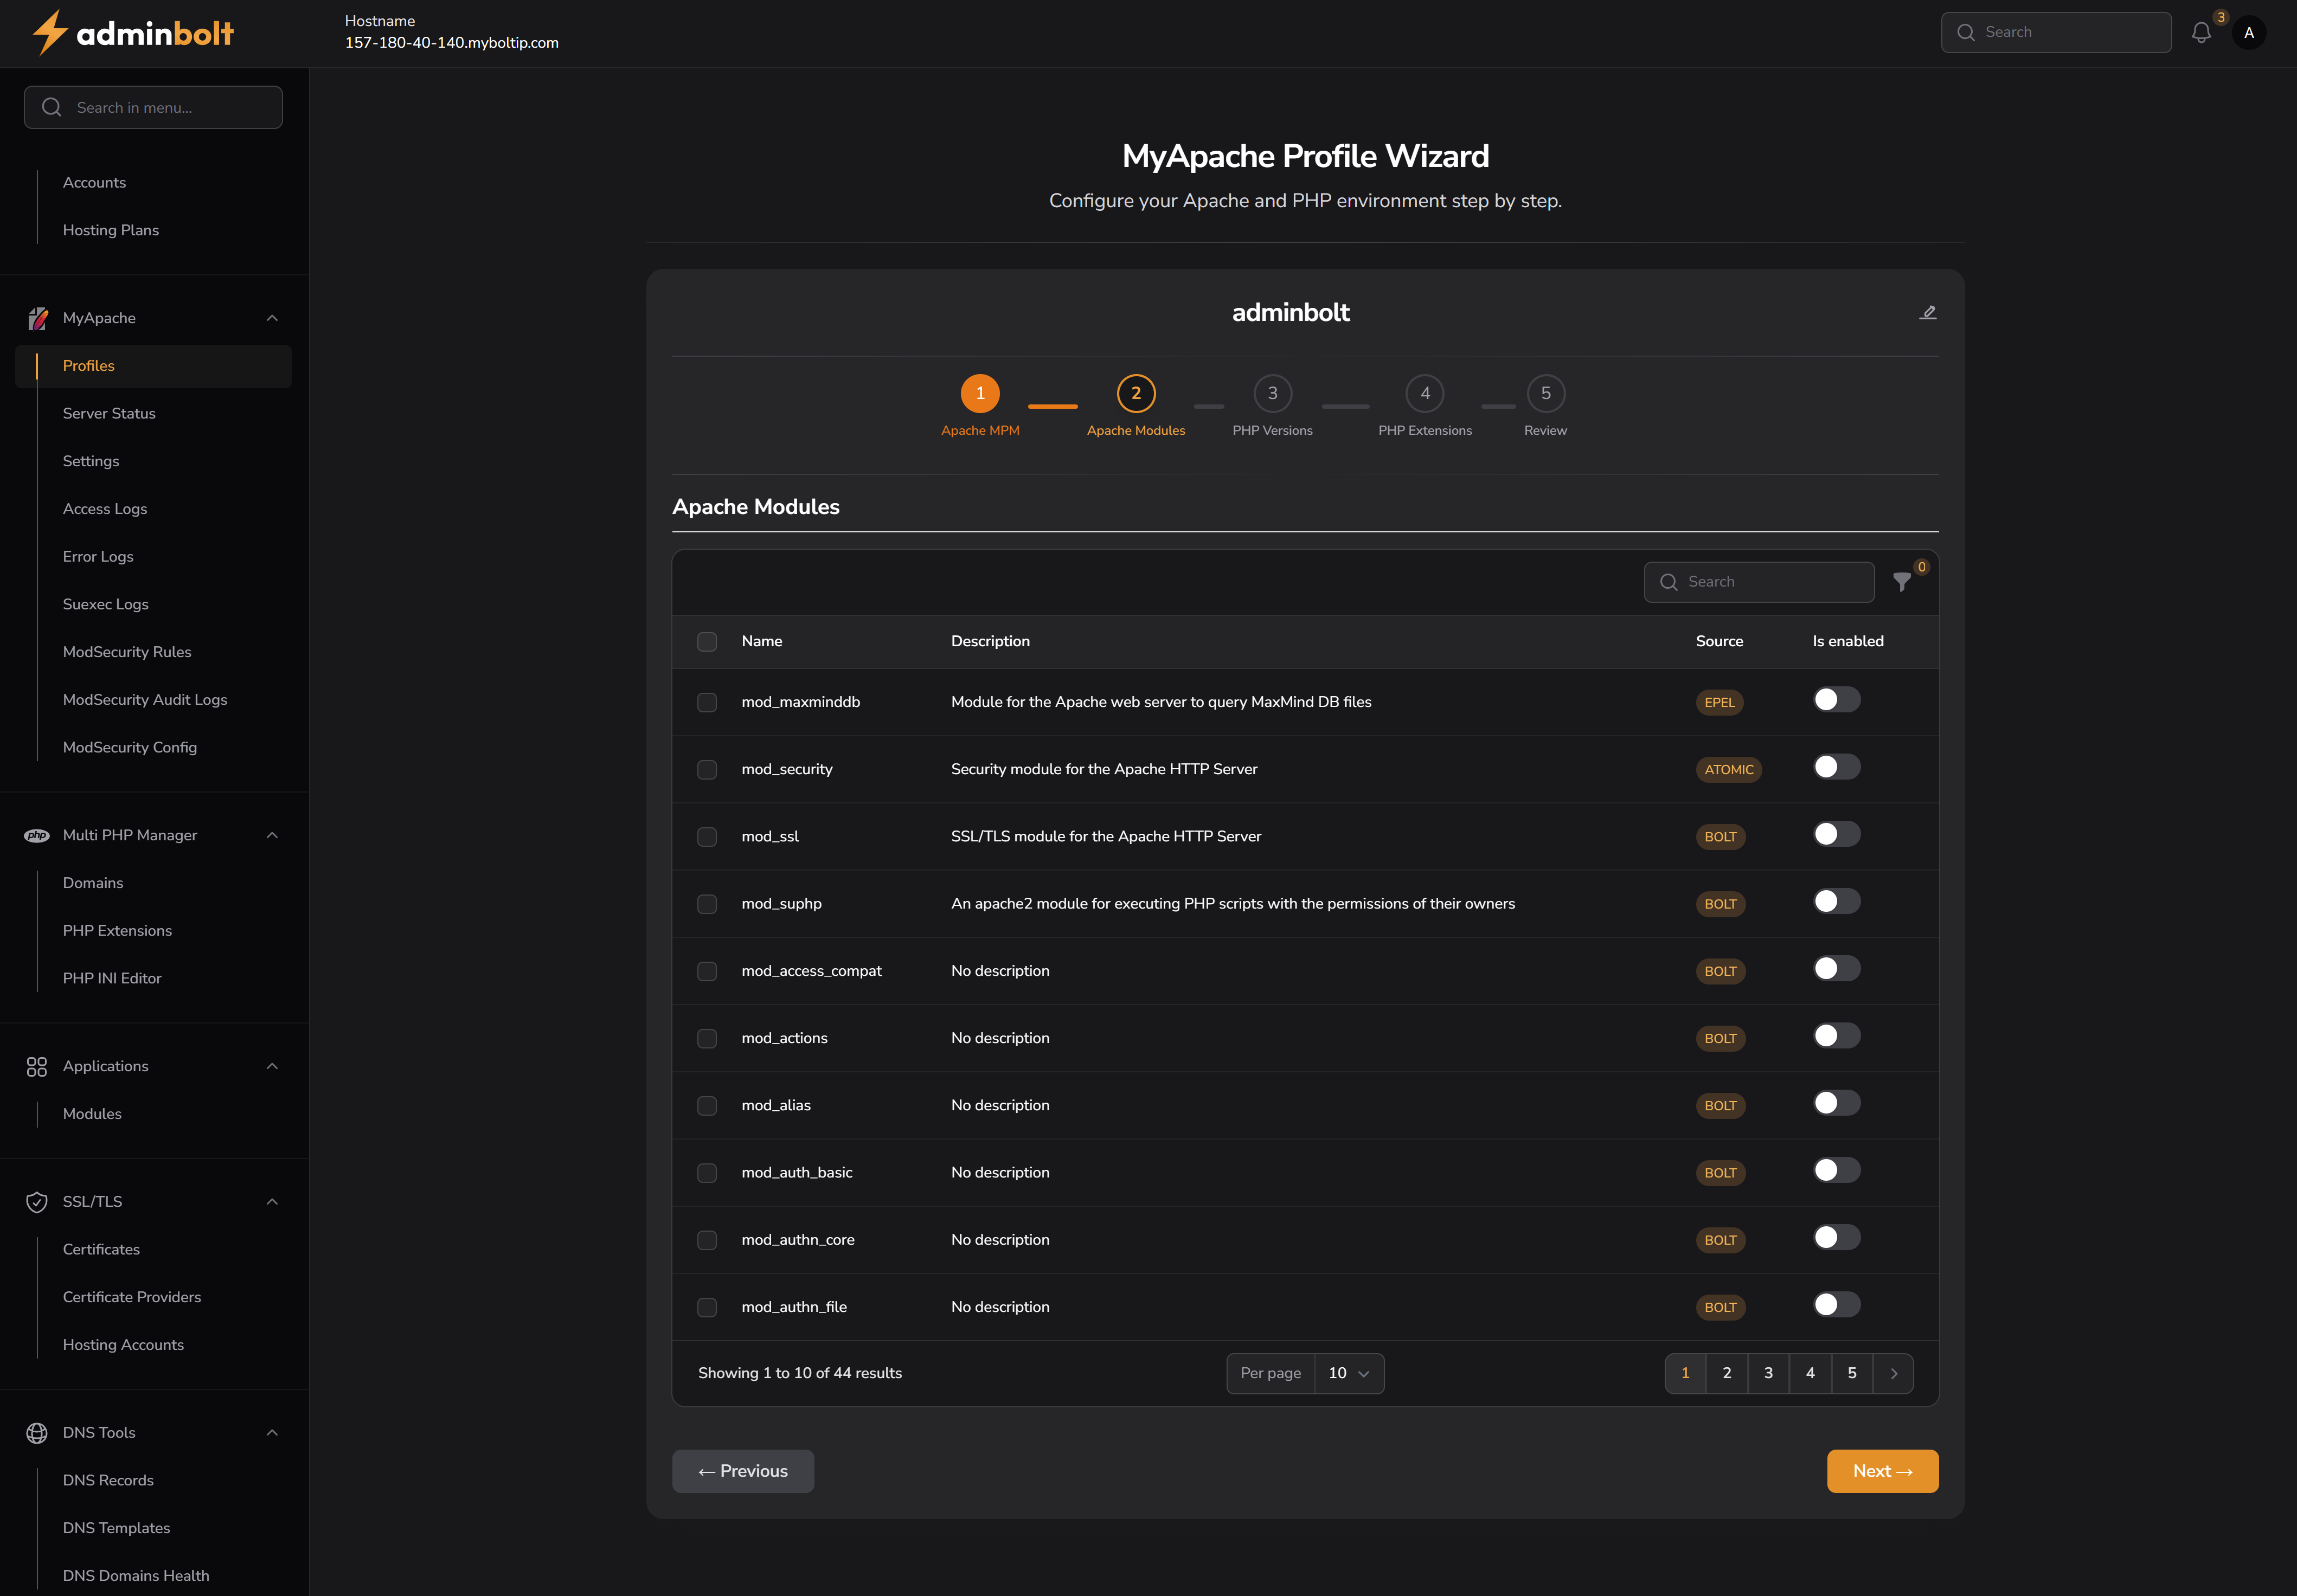
Task: Collapse the Applications menu group
Action: point(272,1066)
